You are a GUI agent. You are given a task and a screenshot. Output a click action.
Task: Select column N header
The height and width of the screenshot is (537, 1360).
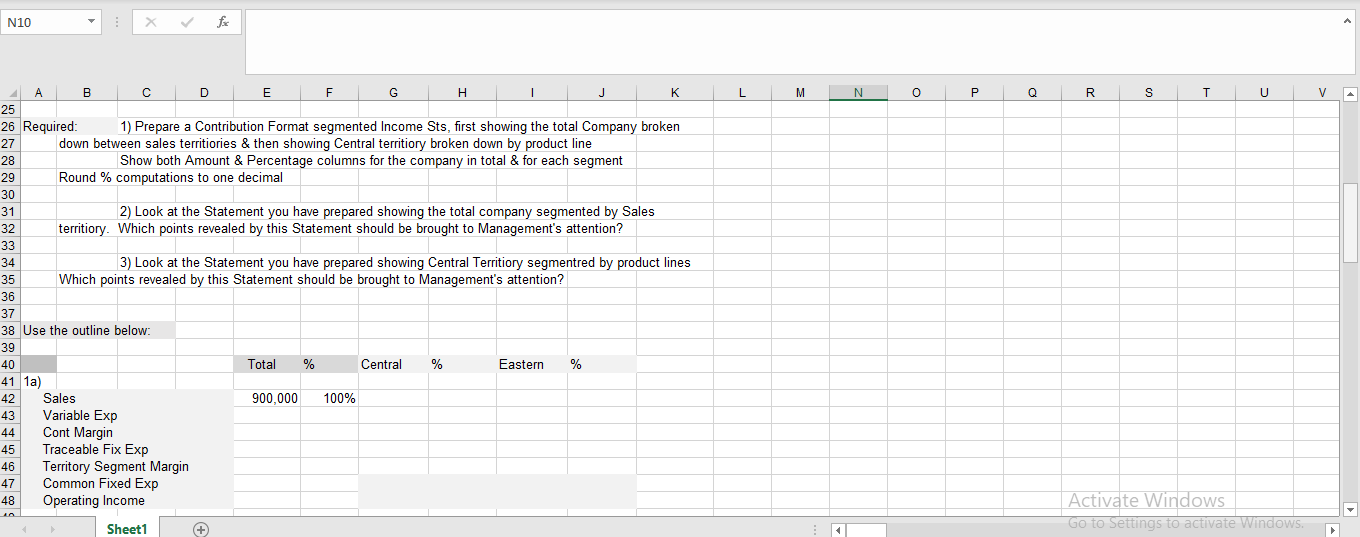[858, 93]
